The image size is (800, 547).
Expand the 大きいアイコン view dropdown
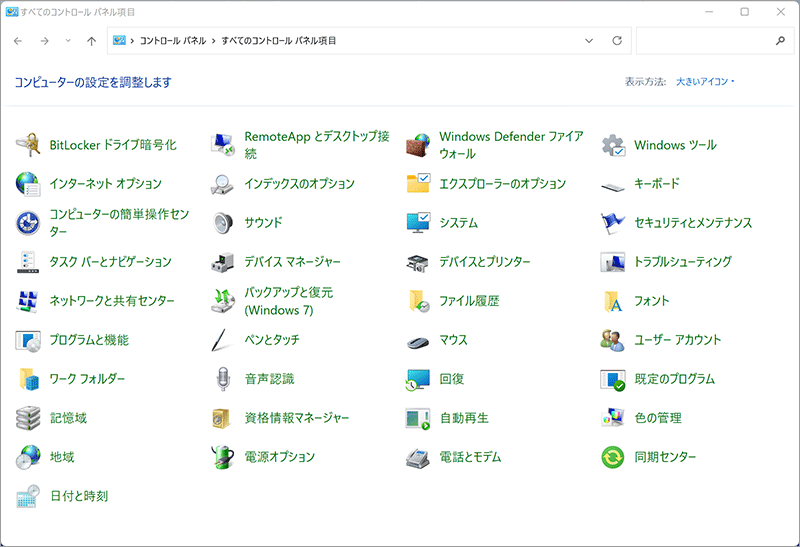(x=705, y=82)
